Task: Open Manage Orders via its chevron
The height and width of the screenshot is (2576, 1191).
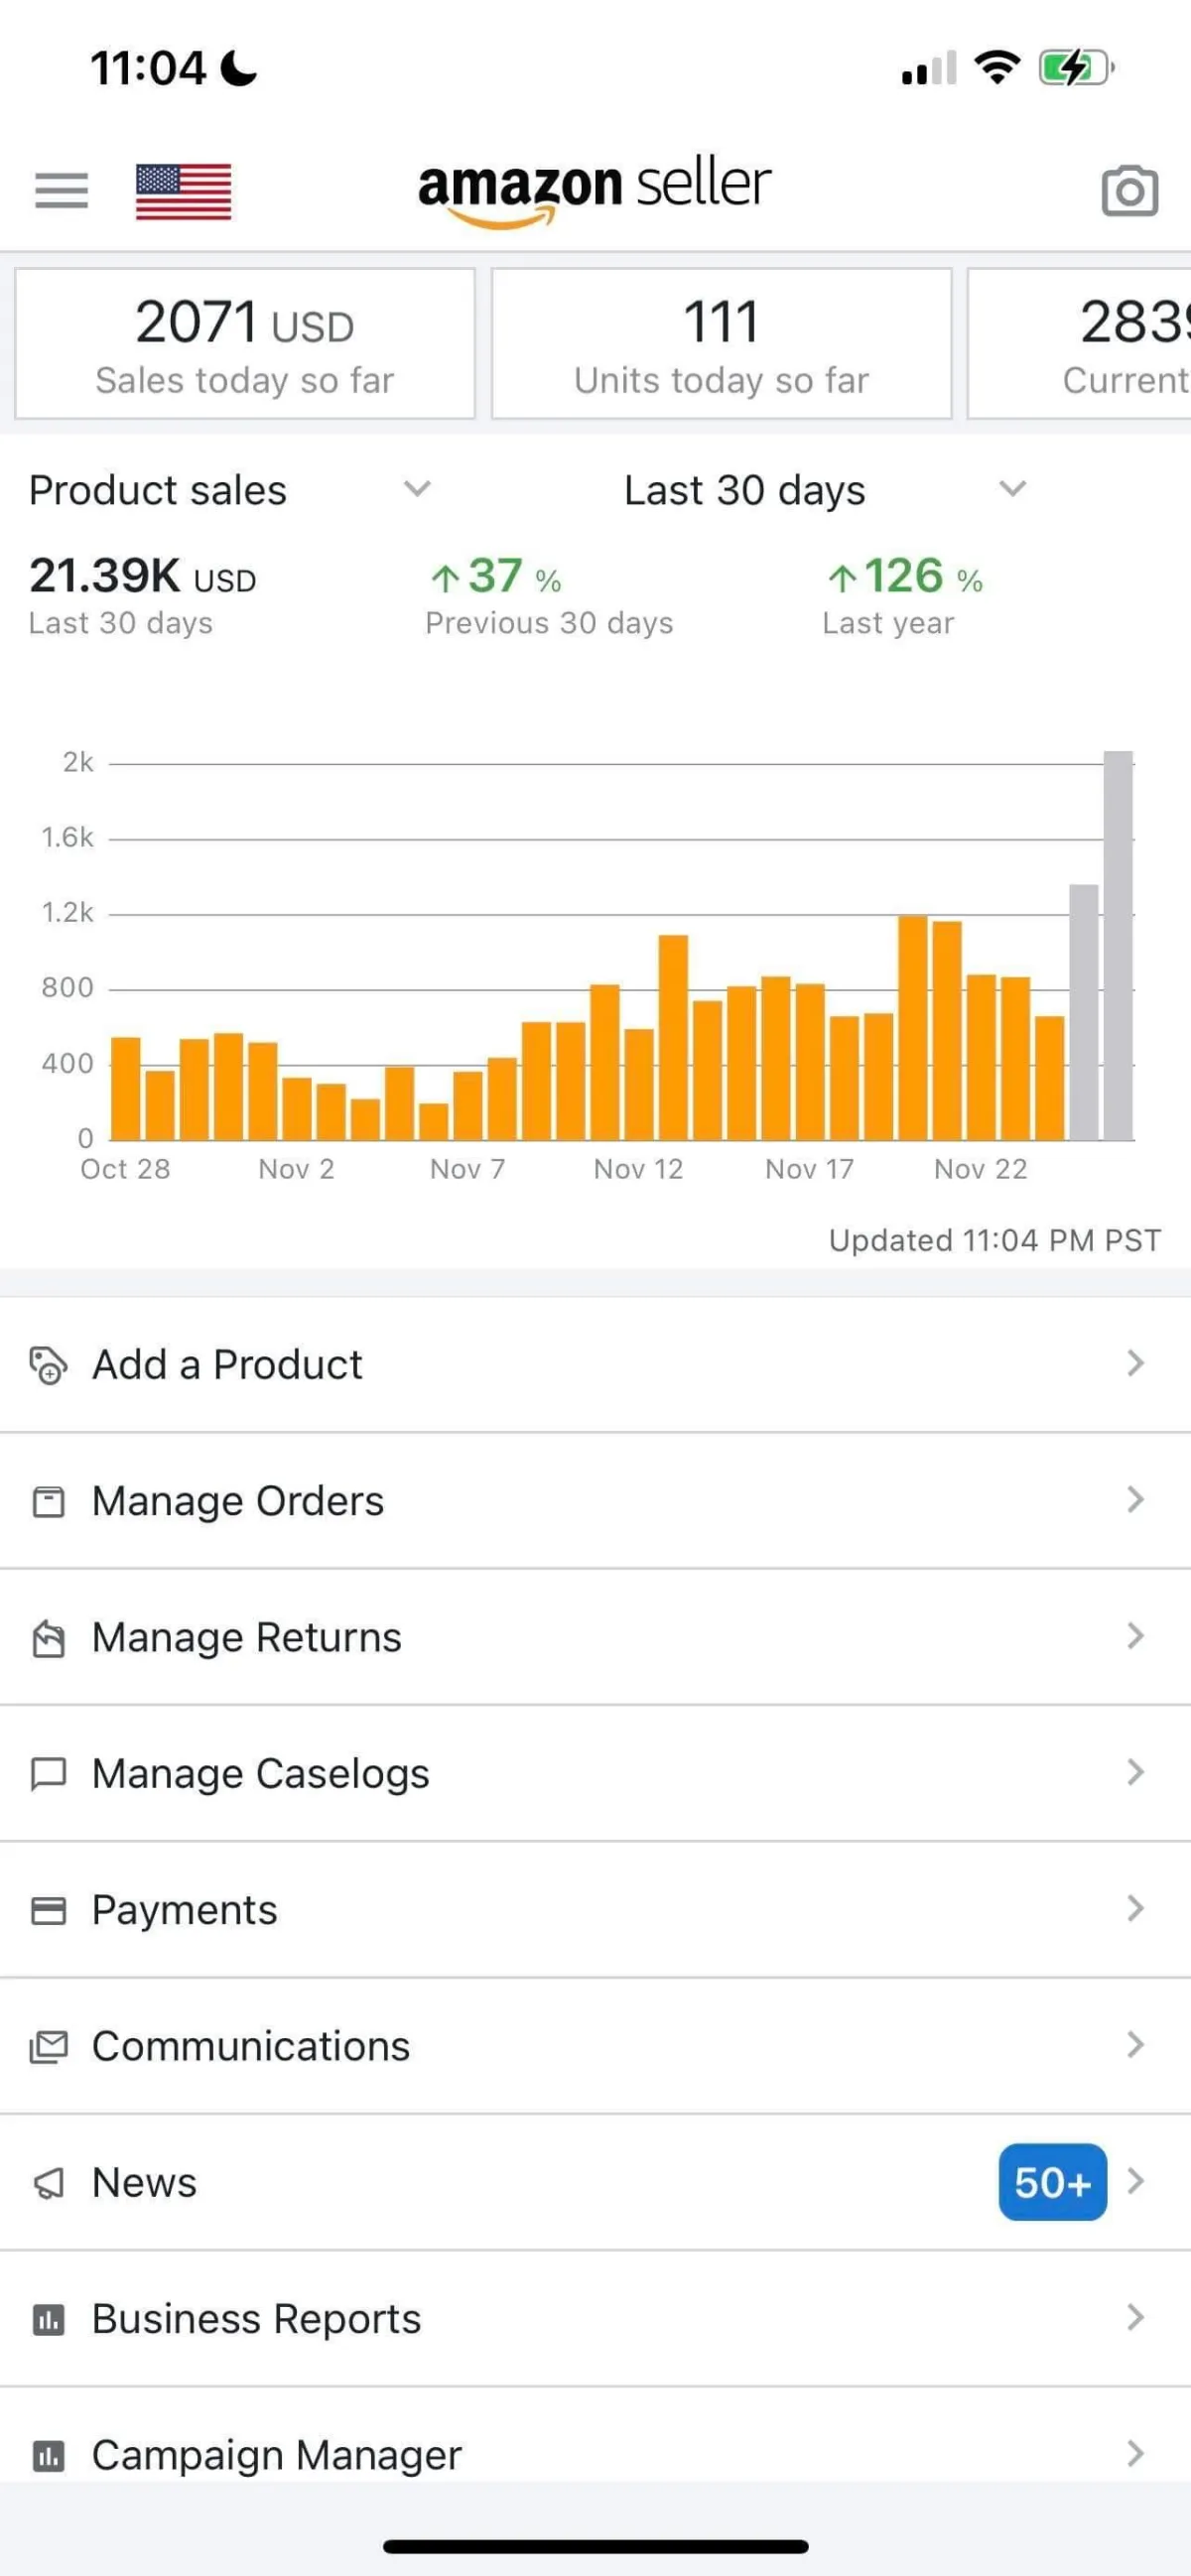Action: click(1135, 1500)
